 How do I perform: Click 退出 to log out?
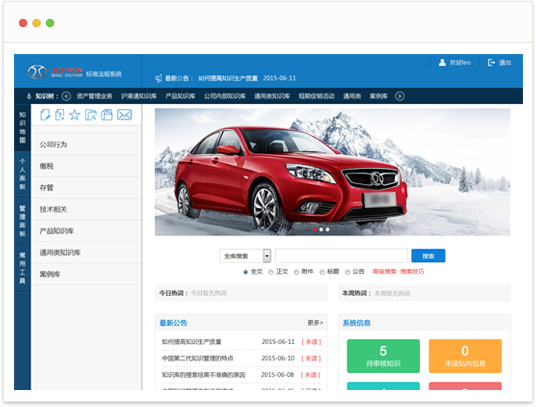505,63
